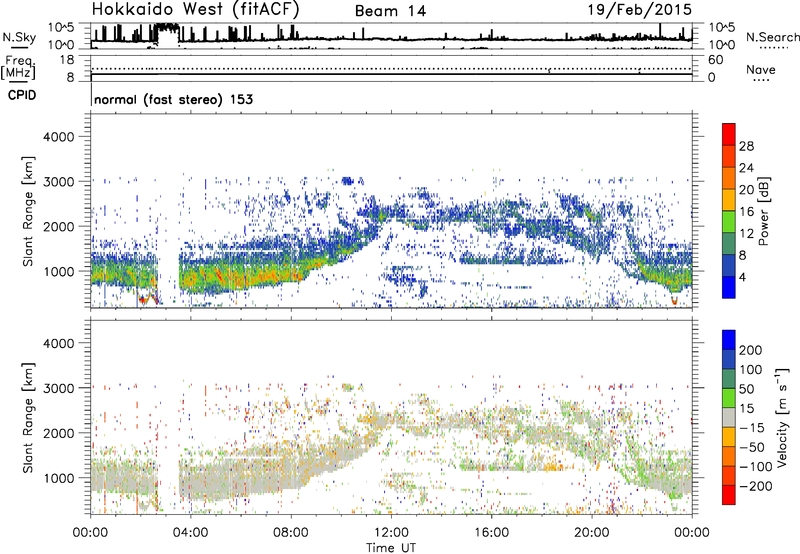Select 'Slant Range [km]' label of power panel
Viewport: 800px width, 554px height.
click(x=28, y=211)
